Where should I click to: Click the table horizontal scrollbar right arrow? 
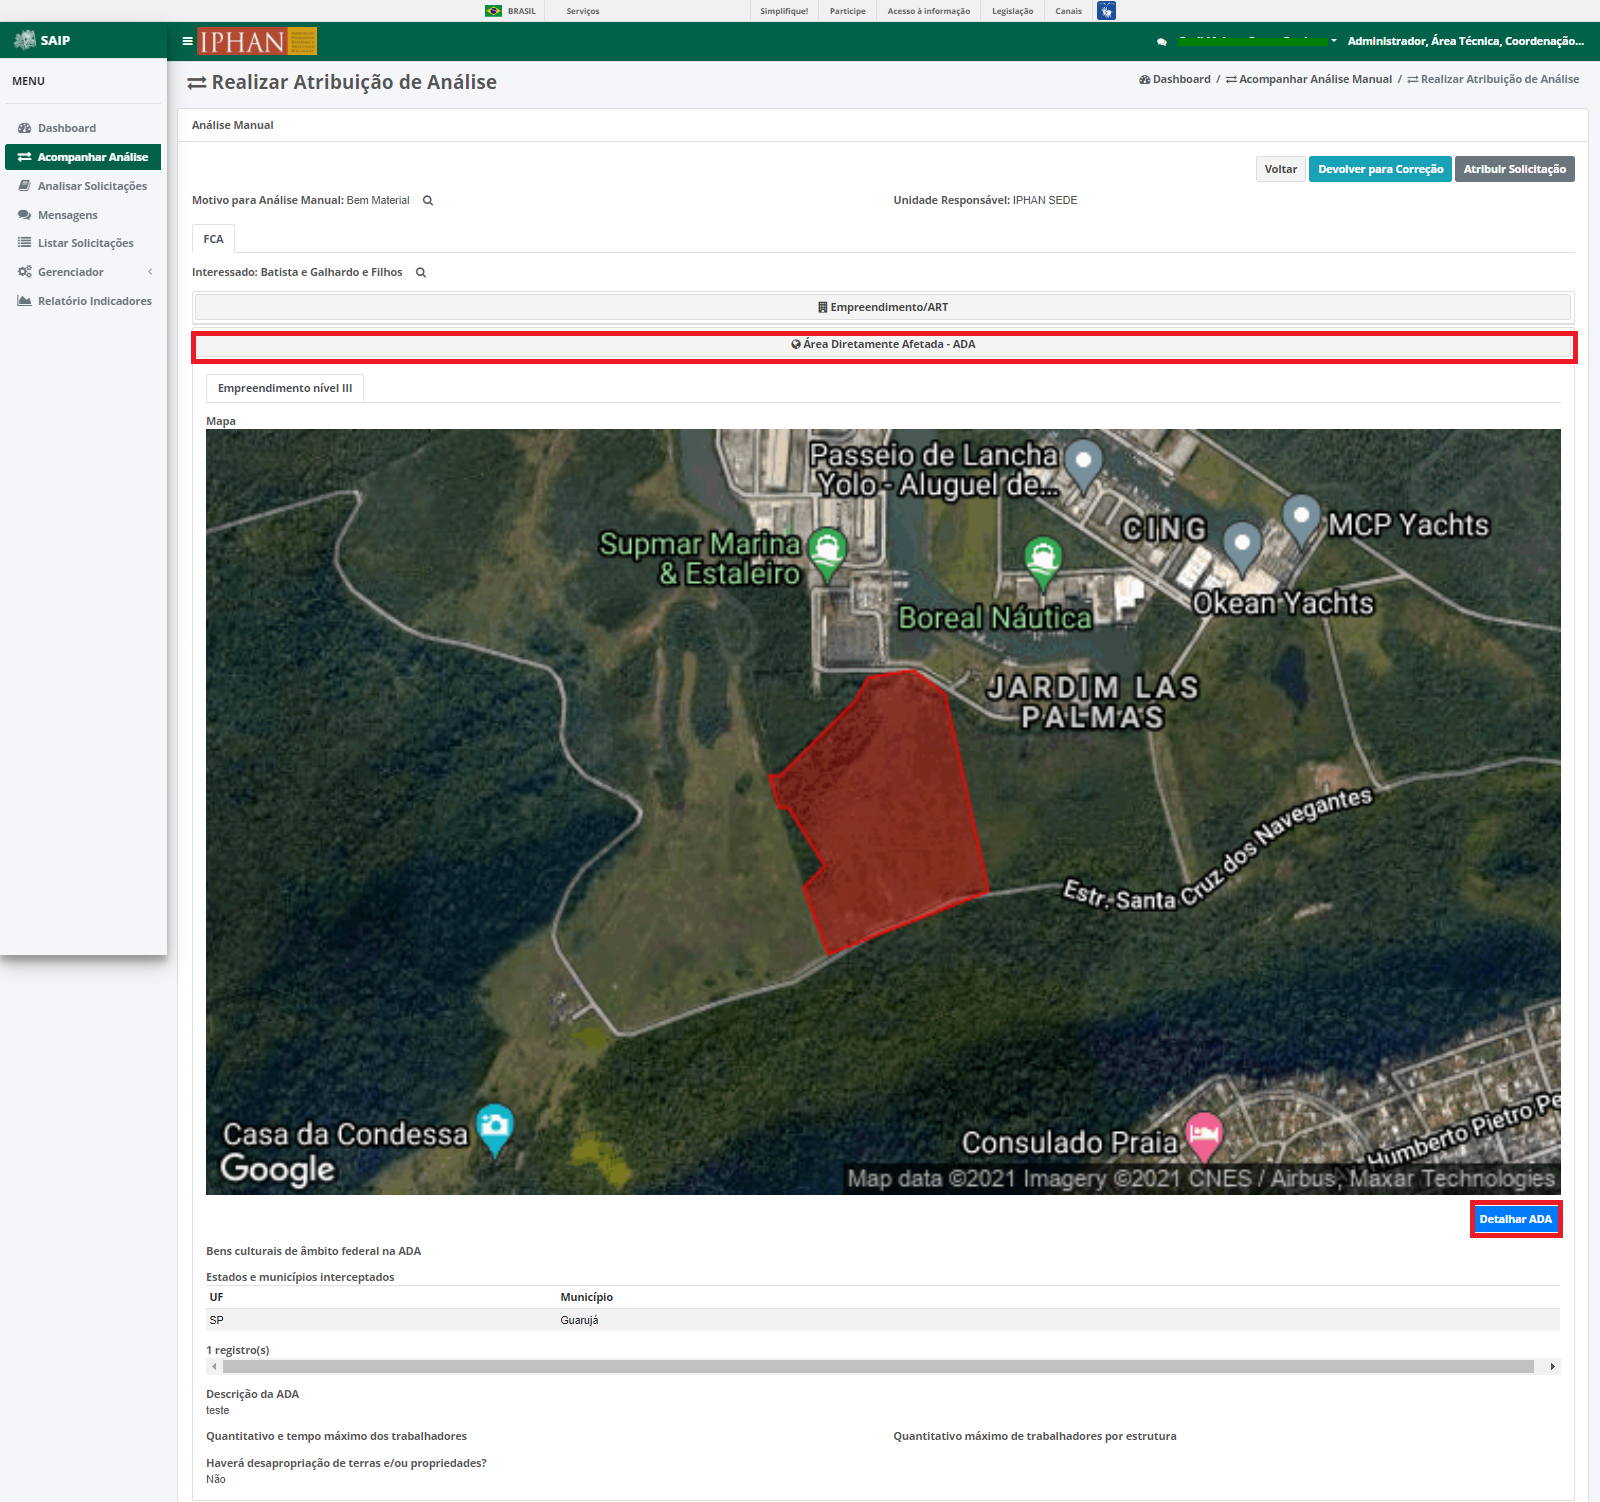[1552, 1367]
